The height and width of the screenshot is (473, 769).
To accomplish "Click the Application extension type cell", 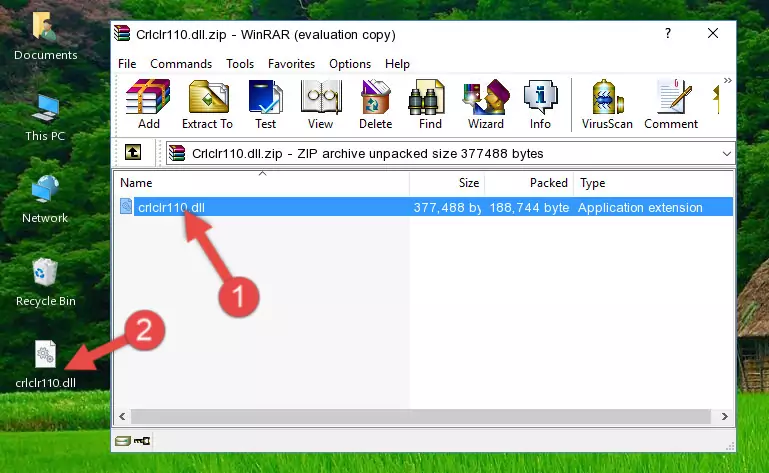I will pyautogui.click(x=640, y=208).
